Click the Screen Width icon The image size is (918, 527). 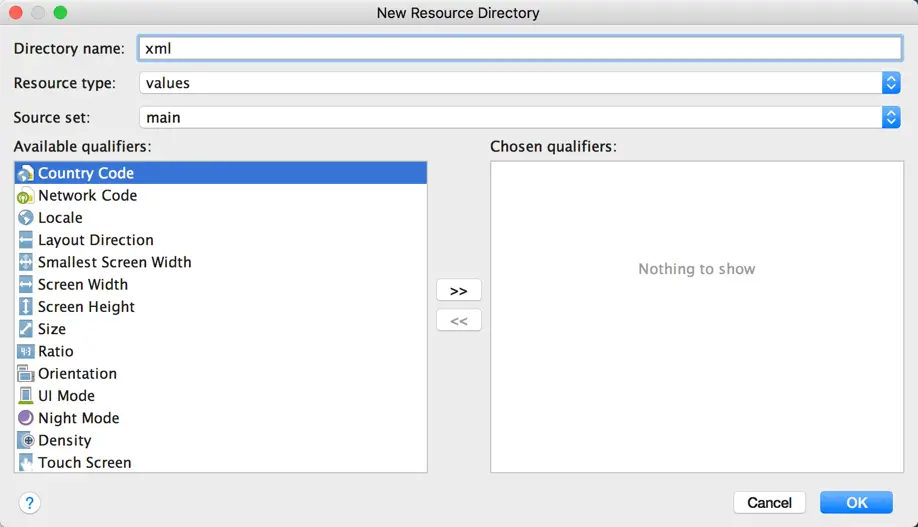(x=25, y=285)
